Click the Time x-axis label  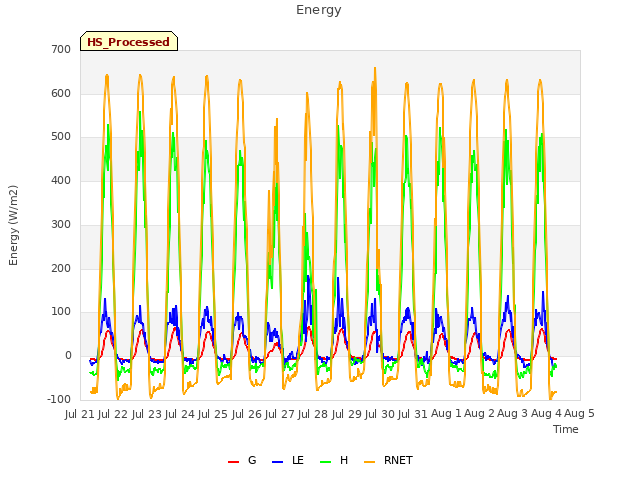coord(565,429)
